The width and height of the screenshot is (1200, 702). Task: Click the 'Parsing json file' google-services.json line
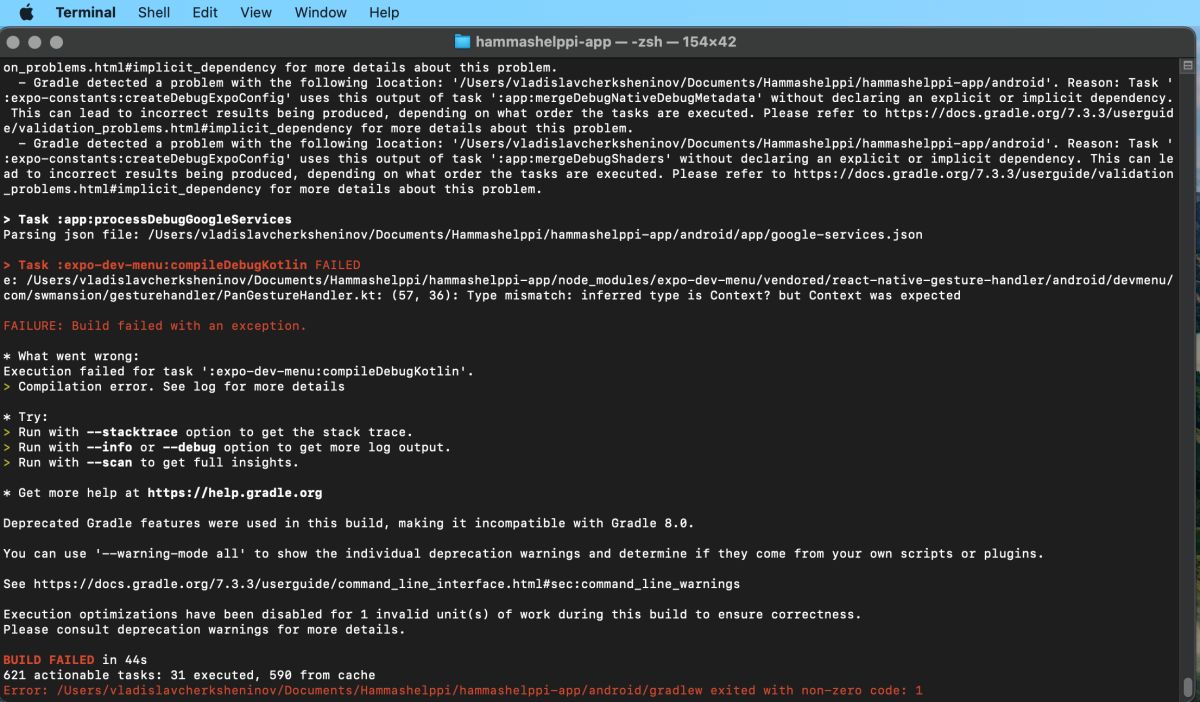463,235
